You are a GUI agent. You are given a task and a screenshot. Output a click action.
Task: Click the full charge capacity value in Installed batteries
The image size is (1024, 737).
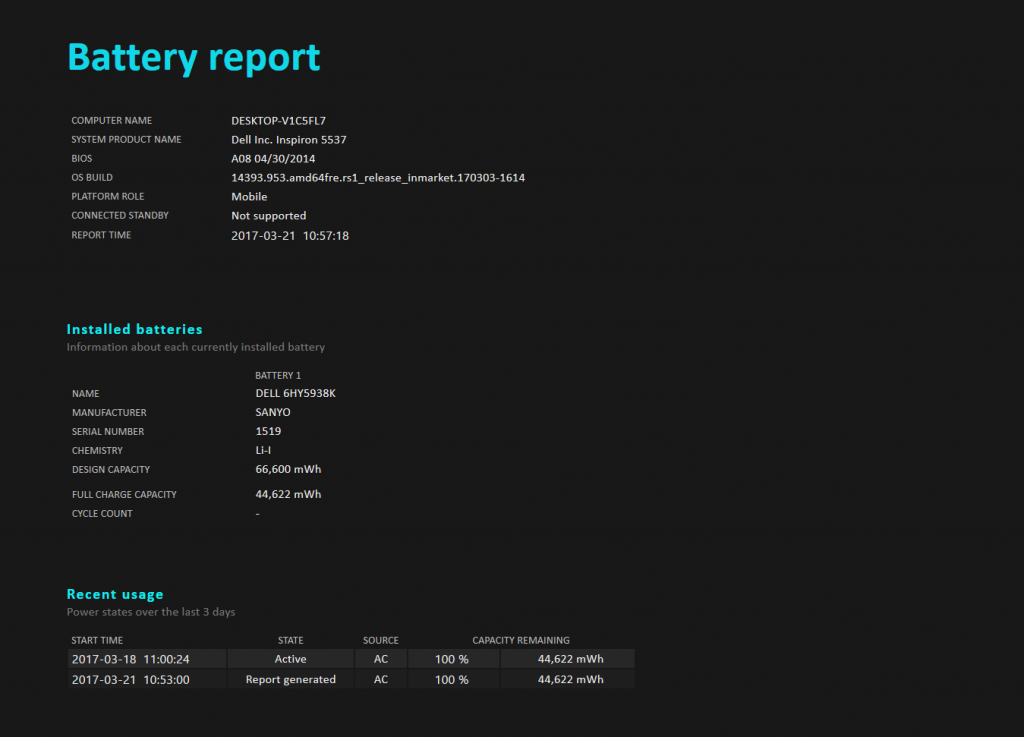(x=288, y=495)
